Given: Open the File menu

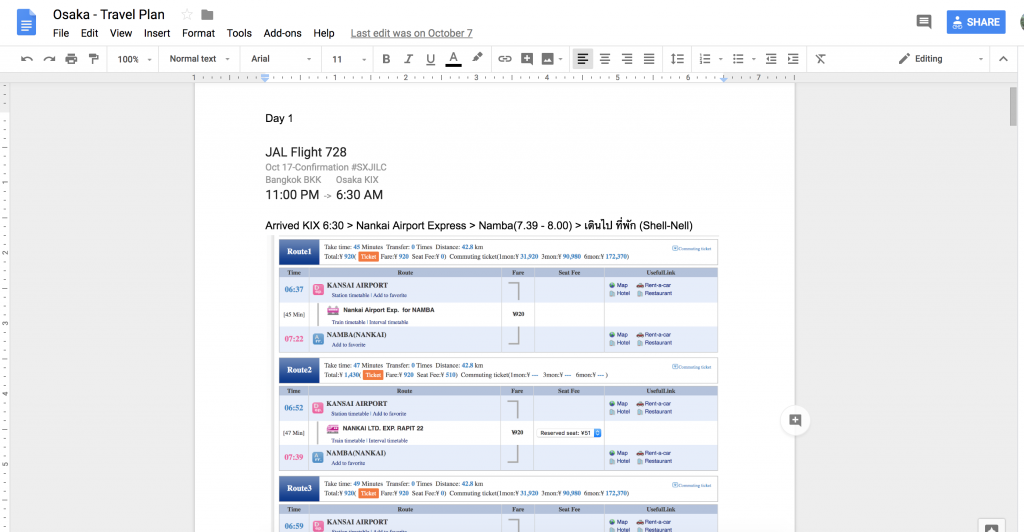Looking at the screenshot, I should pyautogui.click(x=61, y=33).
